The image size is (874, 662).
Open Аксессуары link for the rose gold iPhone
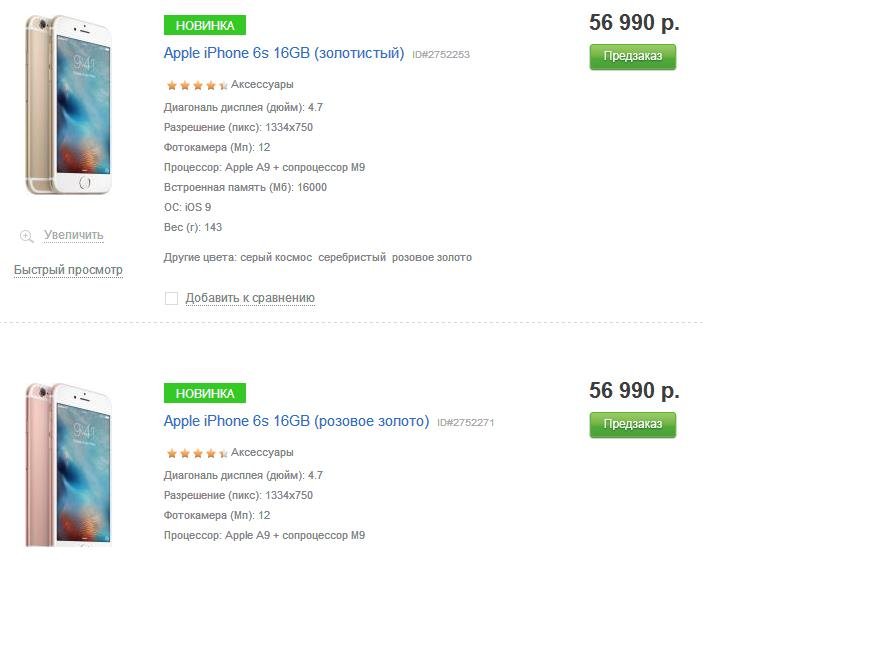coord(262,452)
